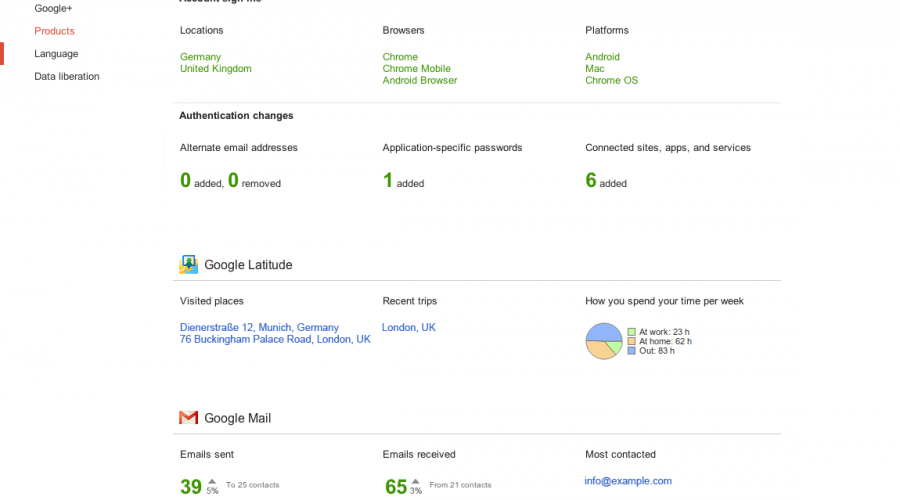The image size is (900, 500).
Task: Open 76 Buckingham Palace Road link
Action: [275, 339]
